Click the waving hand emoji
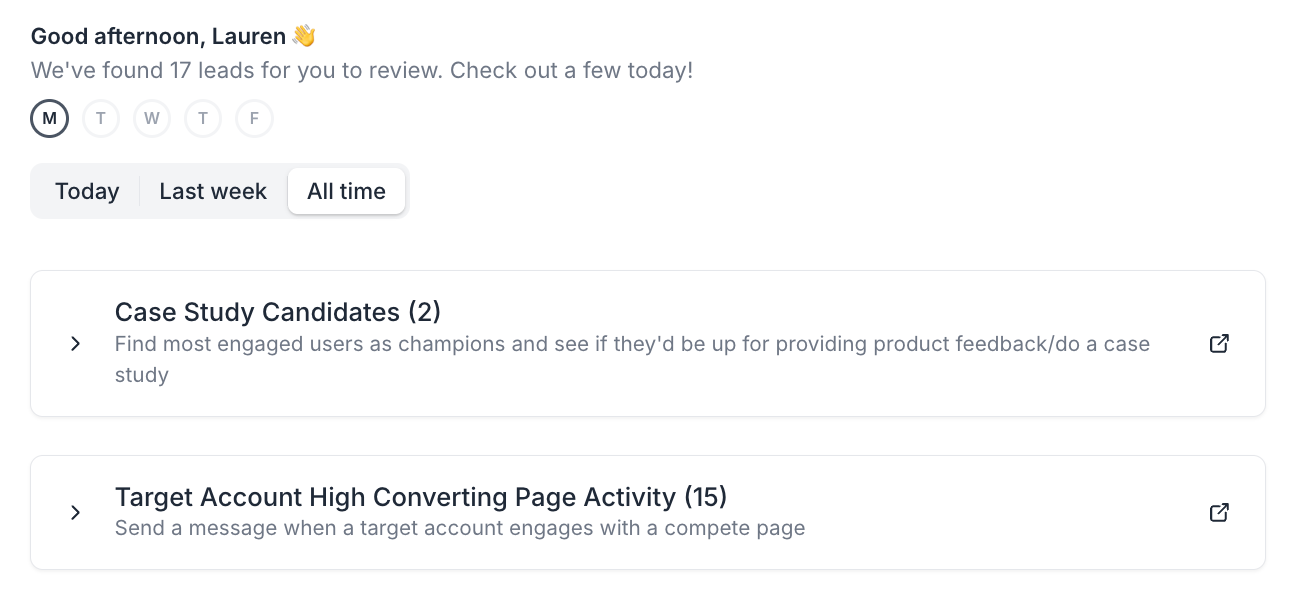 click(304, 37)
